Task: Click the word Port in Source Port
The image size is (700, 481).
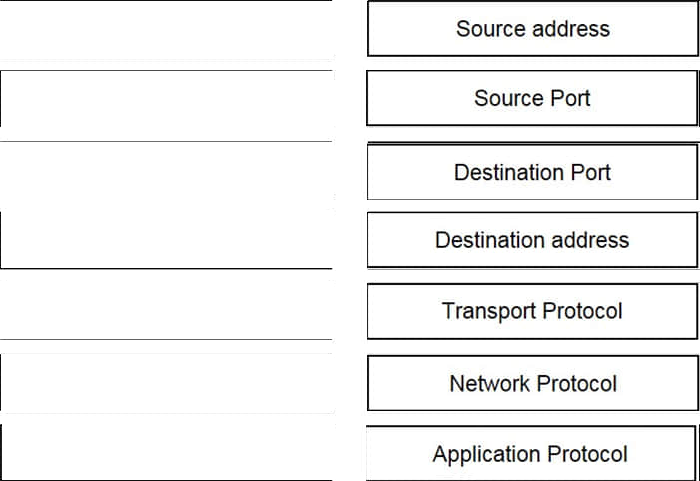Action: tap(570, 98)
